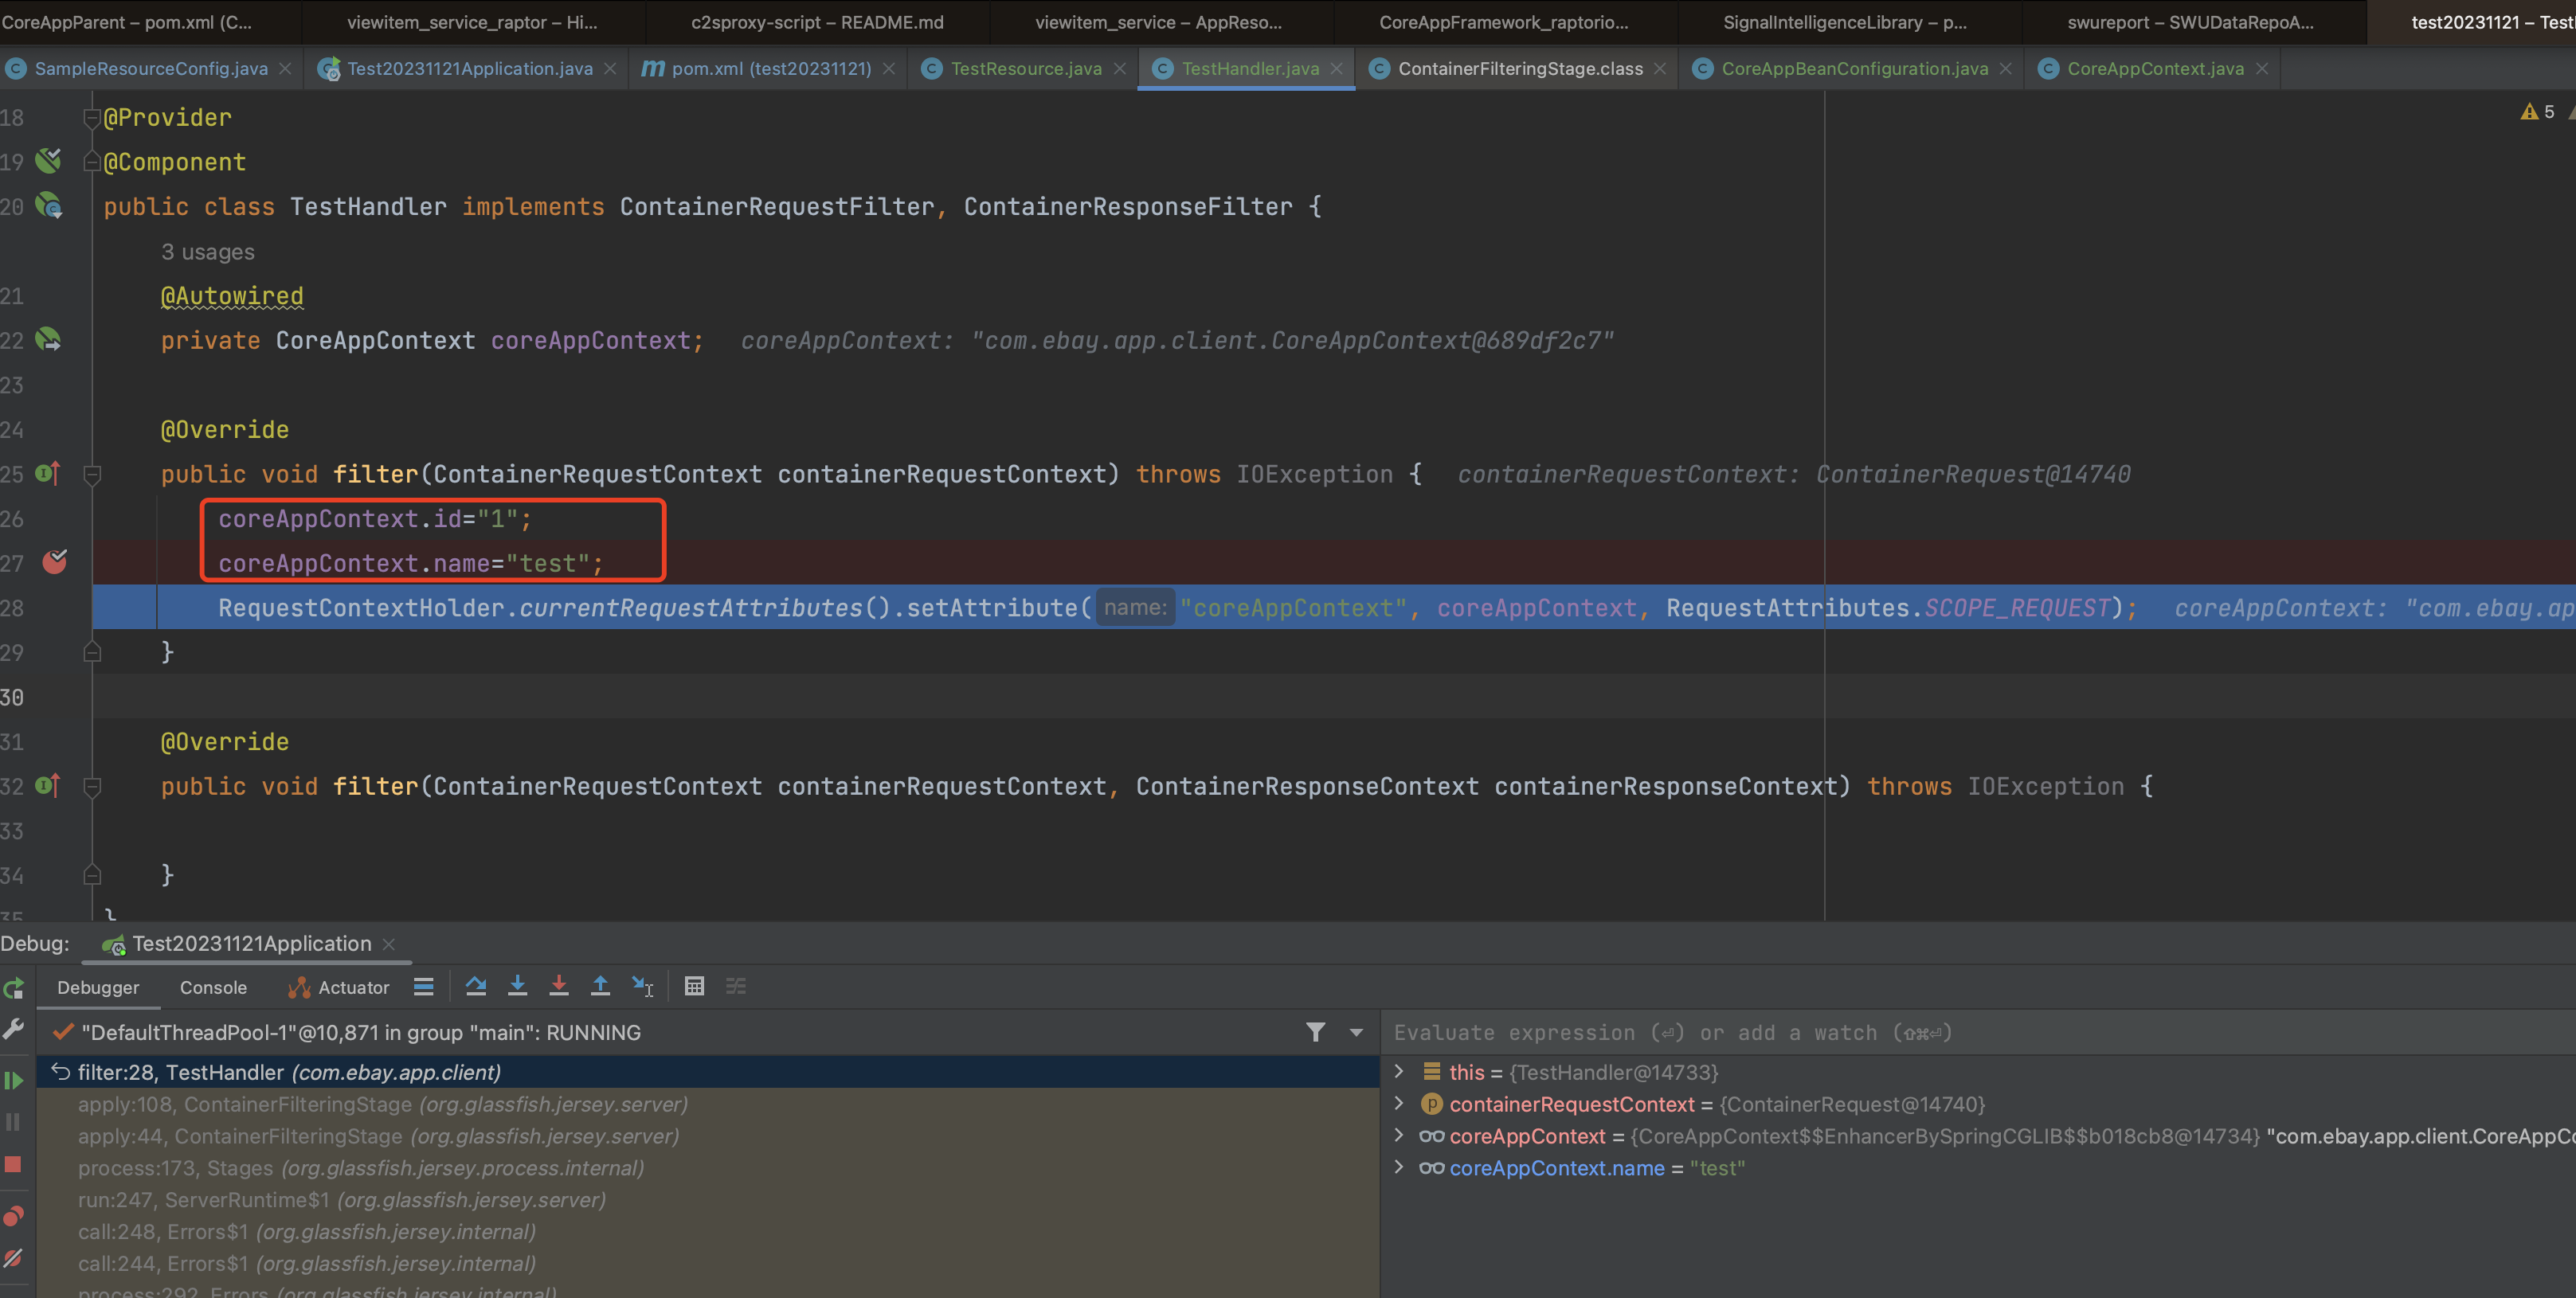Screen dimensions: 2576x1298
Task: Click the Run to Cursor icon
Action: pyautogui.click(x=642, y=987)
